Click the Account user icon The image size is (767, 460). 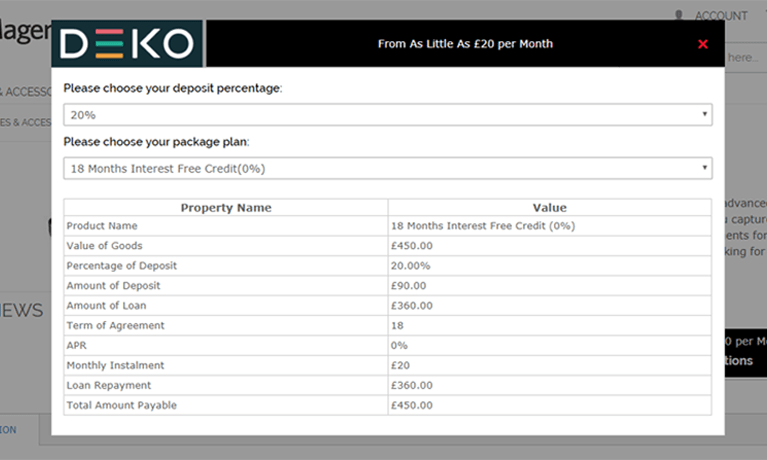[679, 15]
